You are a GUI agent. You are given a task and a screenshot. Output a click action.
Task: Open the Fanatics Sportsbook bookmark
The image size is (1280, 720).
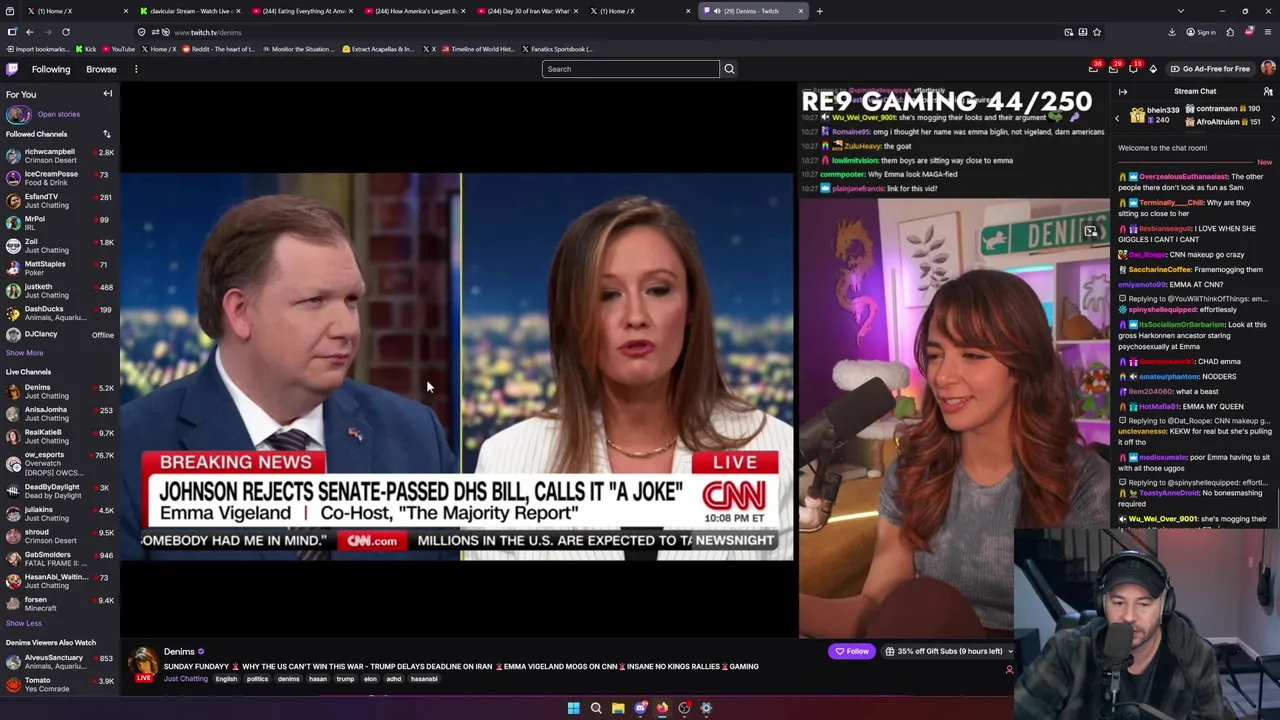click(x=557, y=49)
